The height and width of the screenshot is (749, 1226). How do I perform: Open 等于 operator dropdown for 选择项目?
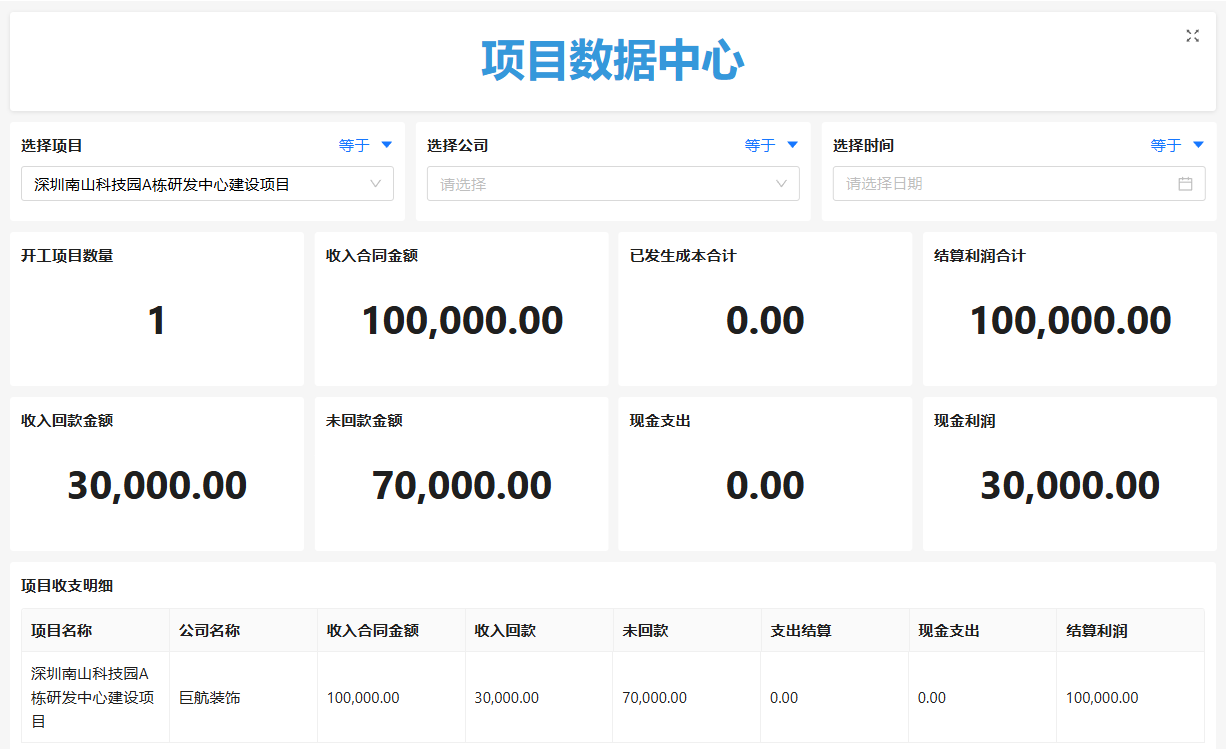(365, 145)
